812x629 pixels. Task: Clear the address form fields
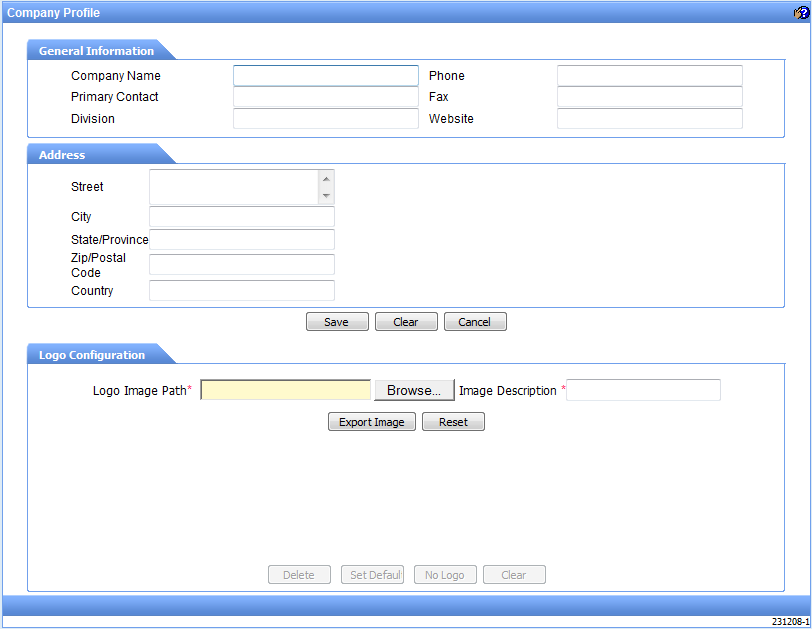406,321
